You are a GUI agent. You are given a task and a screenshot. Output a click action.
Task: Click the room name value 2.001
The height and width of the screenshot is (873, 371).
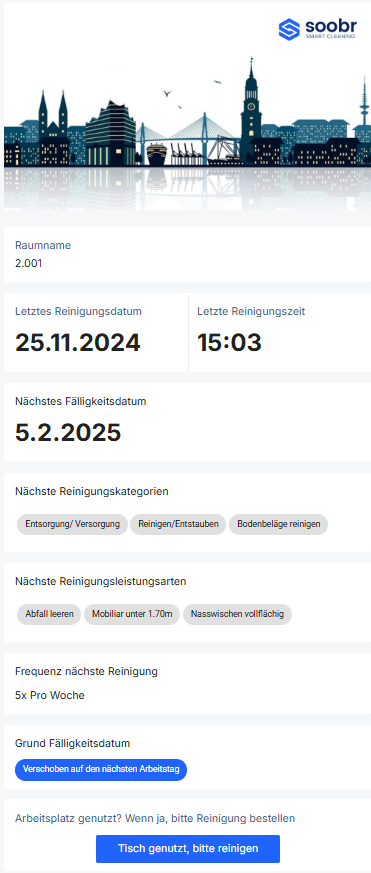[x=28, y=263]
